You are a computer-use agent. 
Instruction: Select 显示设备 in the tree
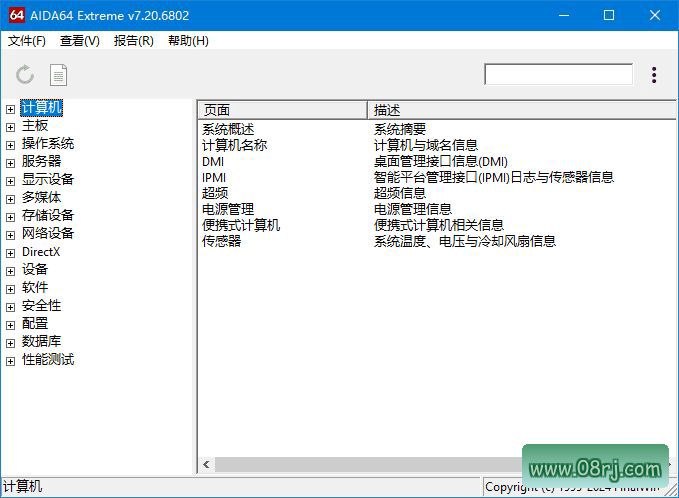pyautogui.click(x=48, y=179)
